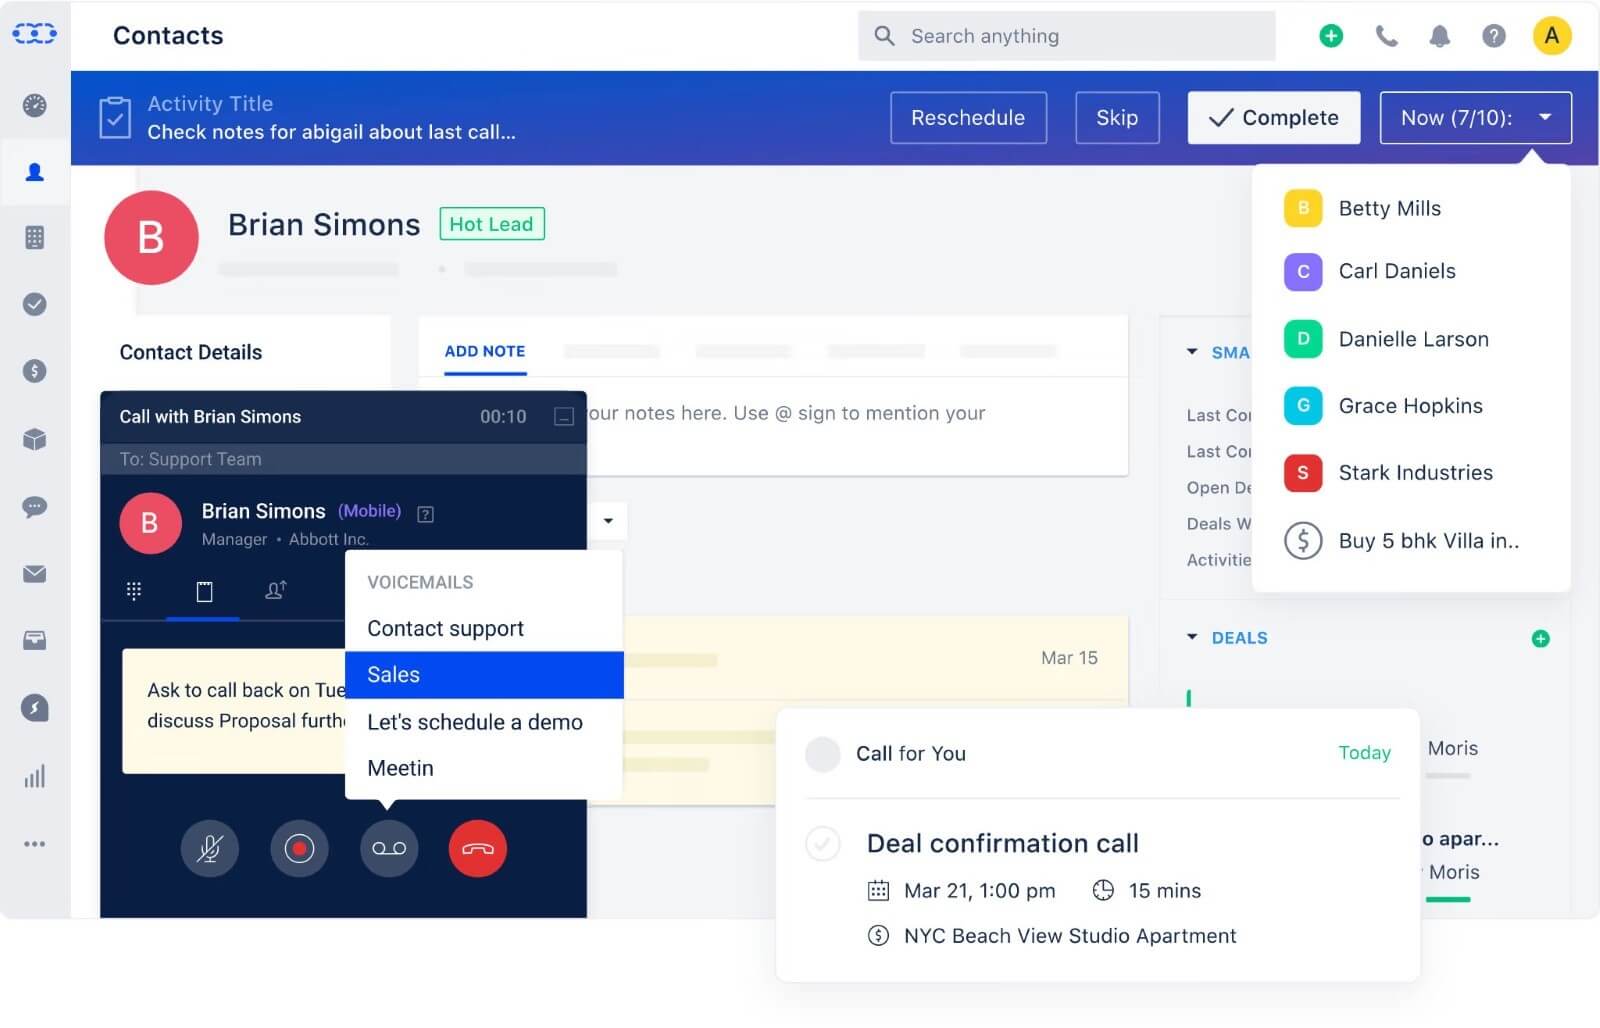
Task: Minimize the Call with Brian Simons widget
Action: tap(564, 416)
